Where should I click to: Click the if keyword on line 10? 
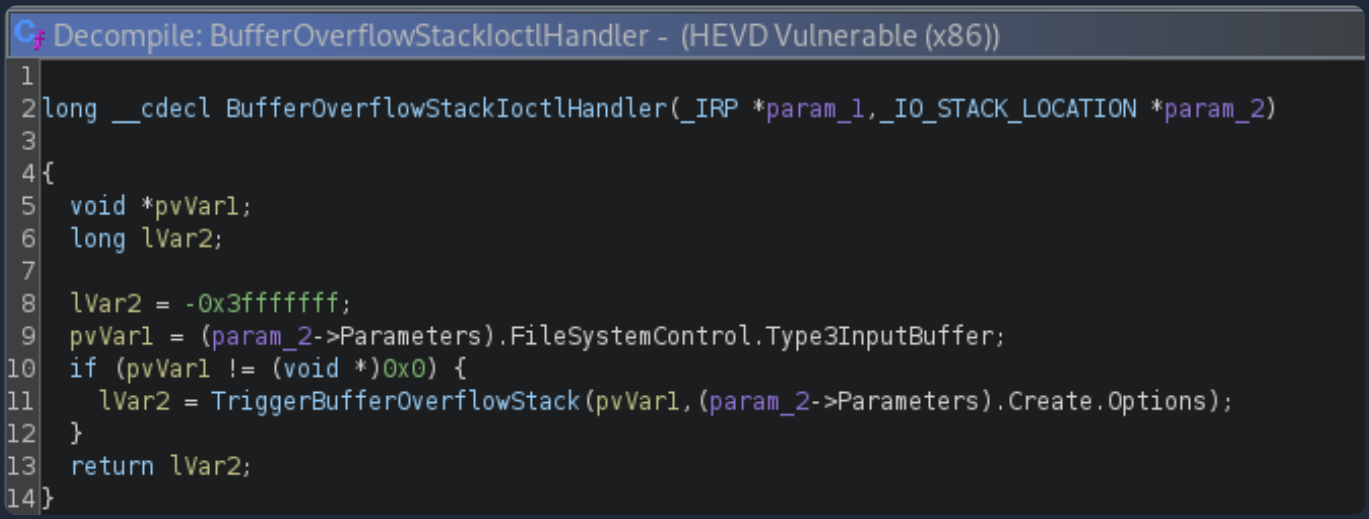click(x=83, y=369)
